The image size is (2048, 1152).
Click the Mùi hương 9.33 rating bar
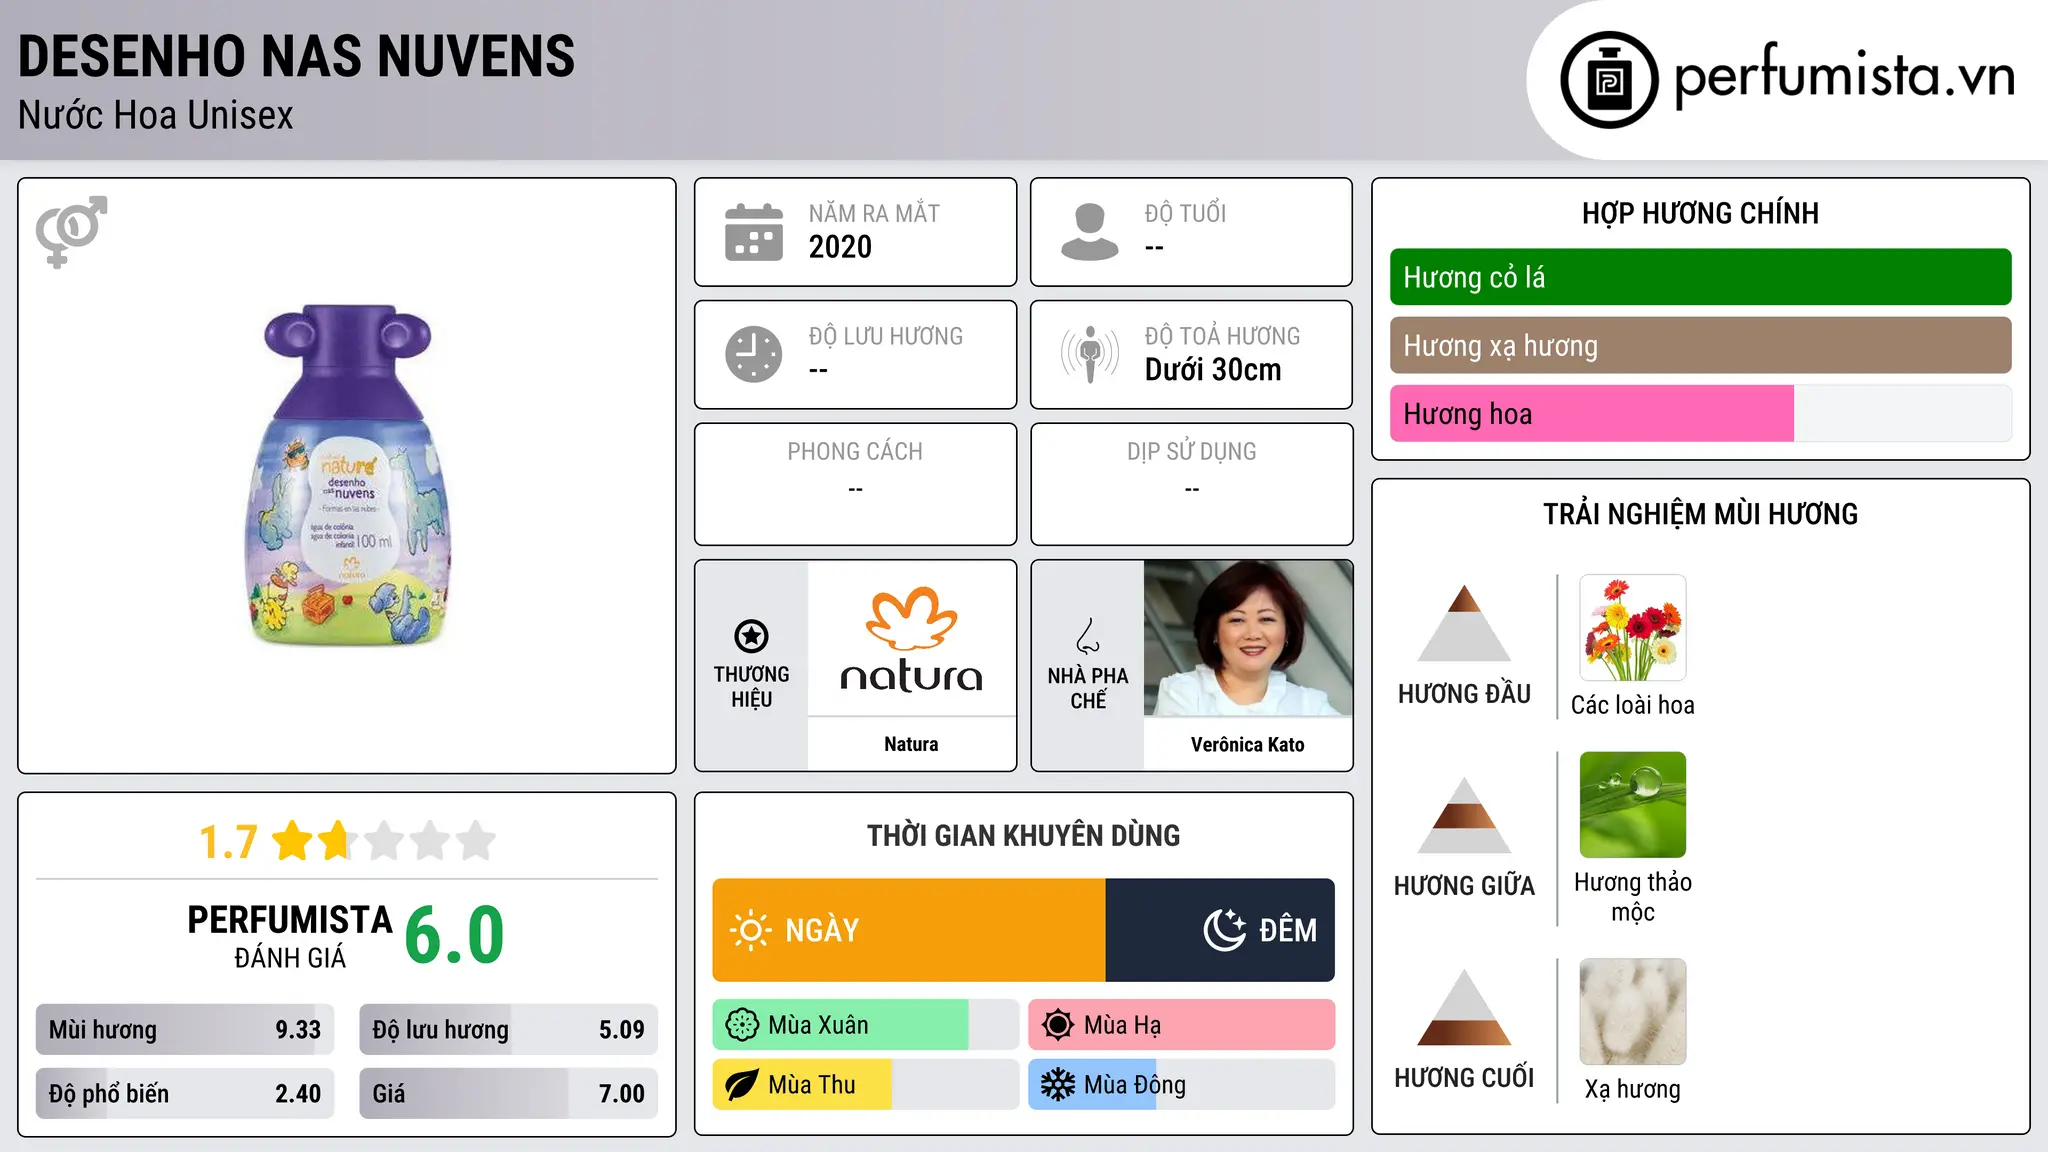(185, 1030)
